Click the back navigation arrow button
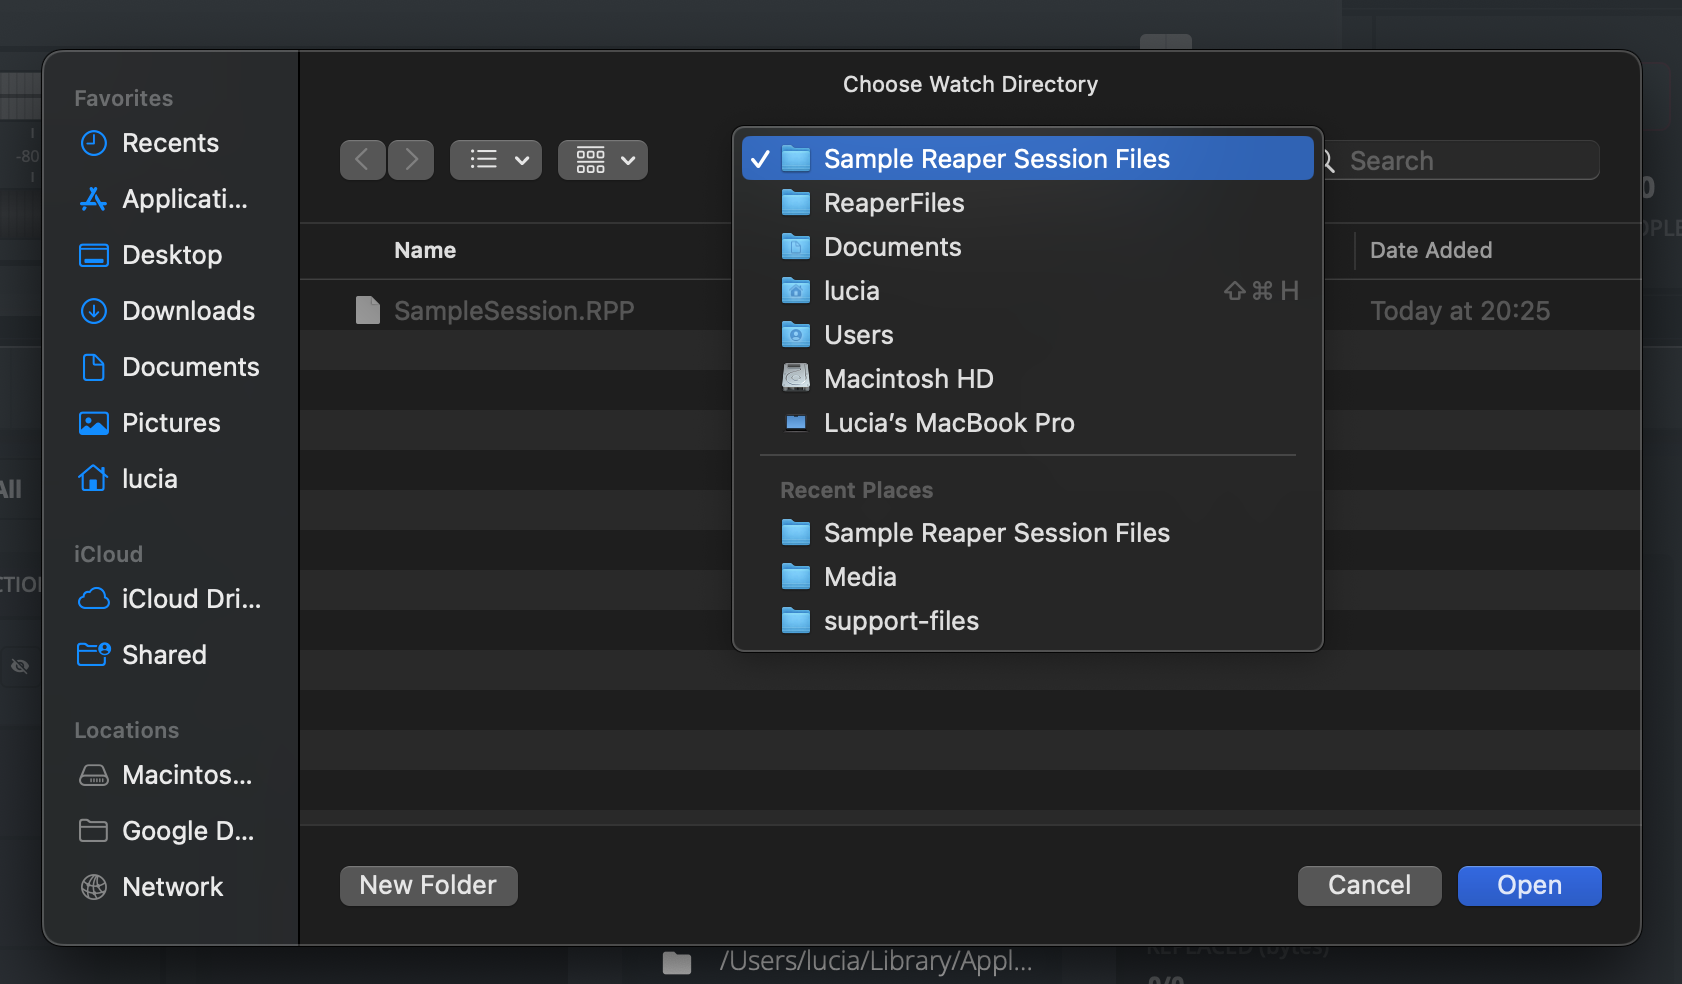The width and height of the screenshot is (1682, 984). tap(362, 160)
